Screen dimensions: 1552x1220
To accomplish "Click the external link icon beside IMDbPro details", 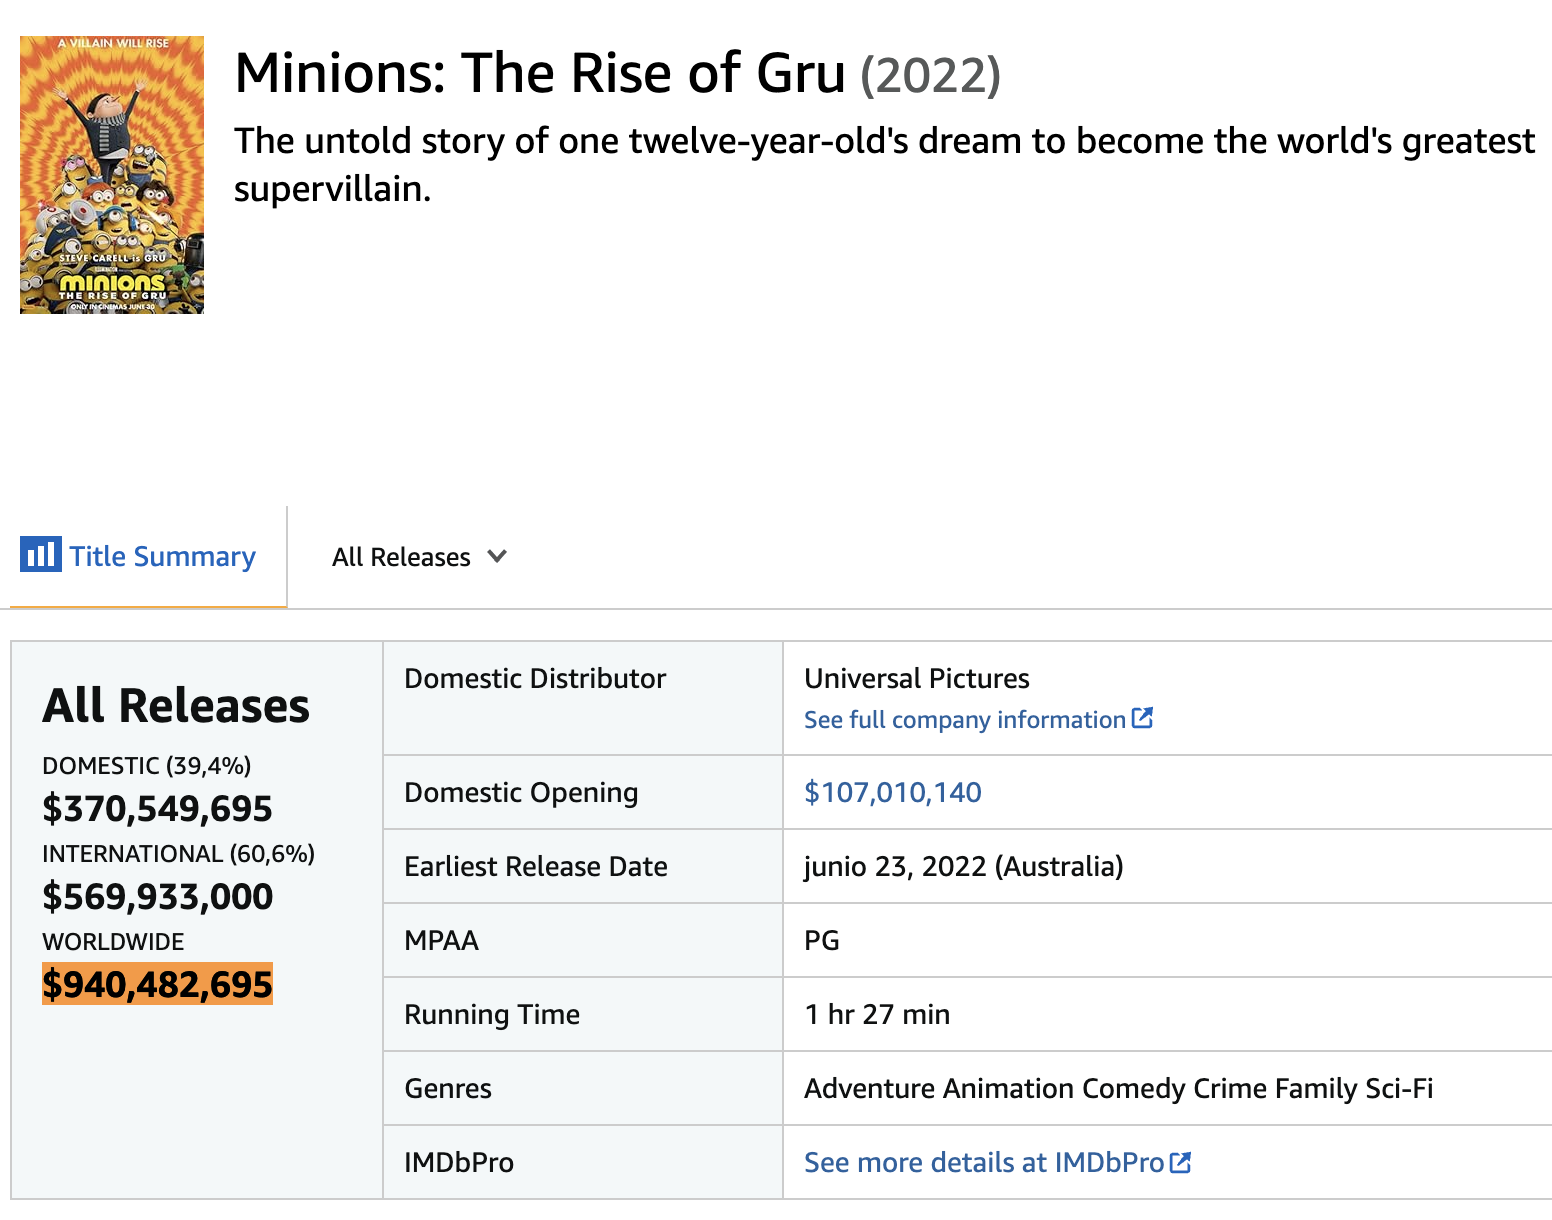I will pyautogui.click(x=1180, y=1162).
